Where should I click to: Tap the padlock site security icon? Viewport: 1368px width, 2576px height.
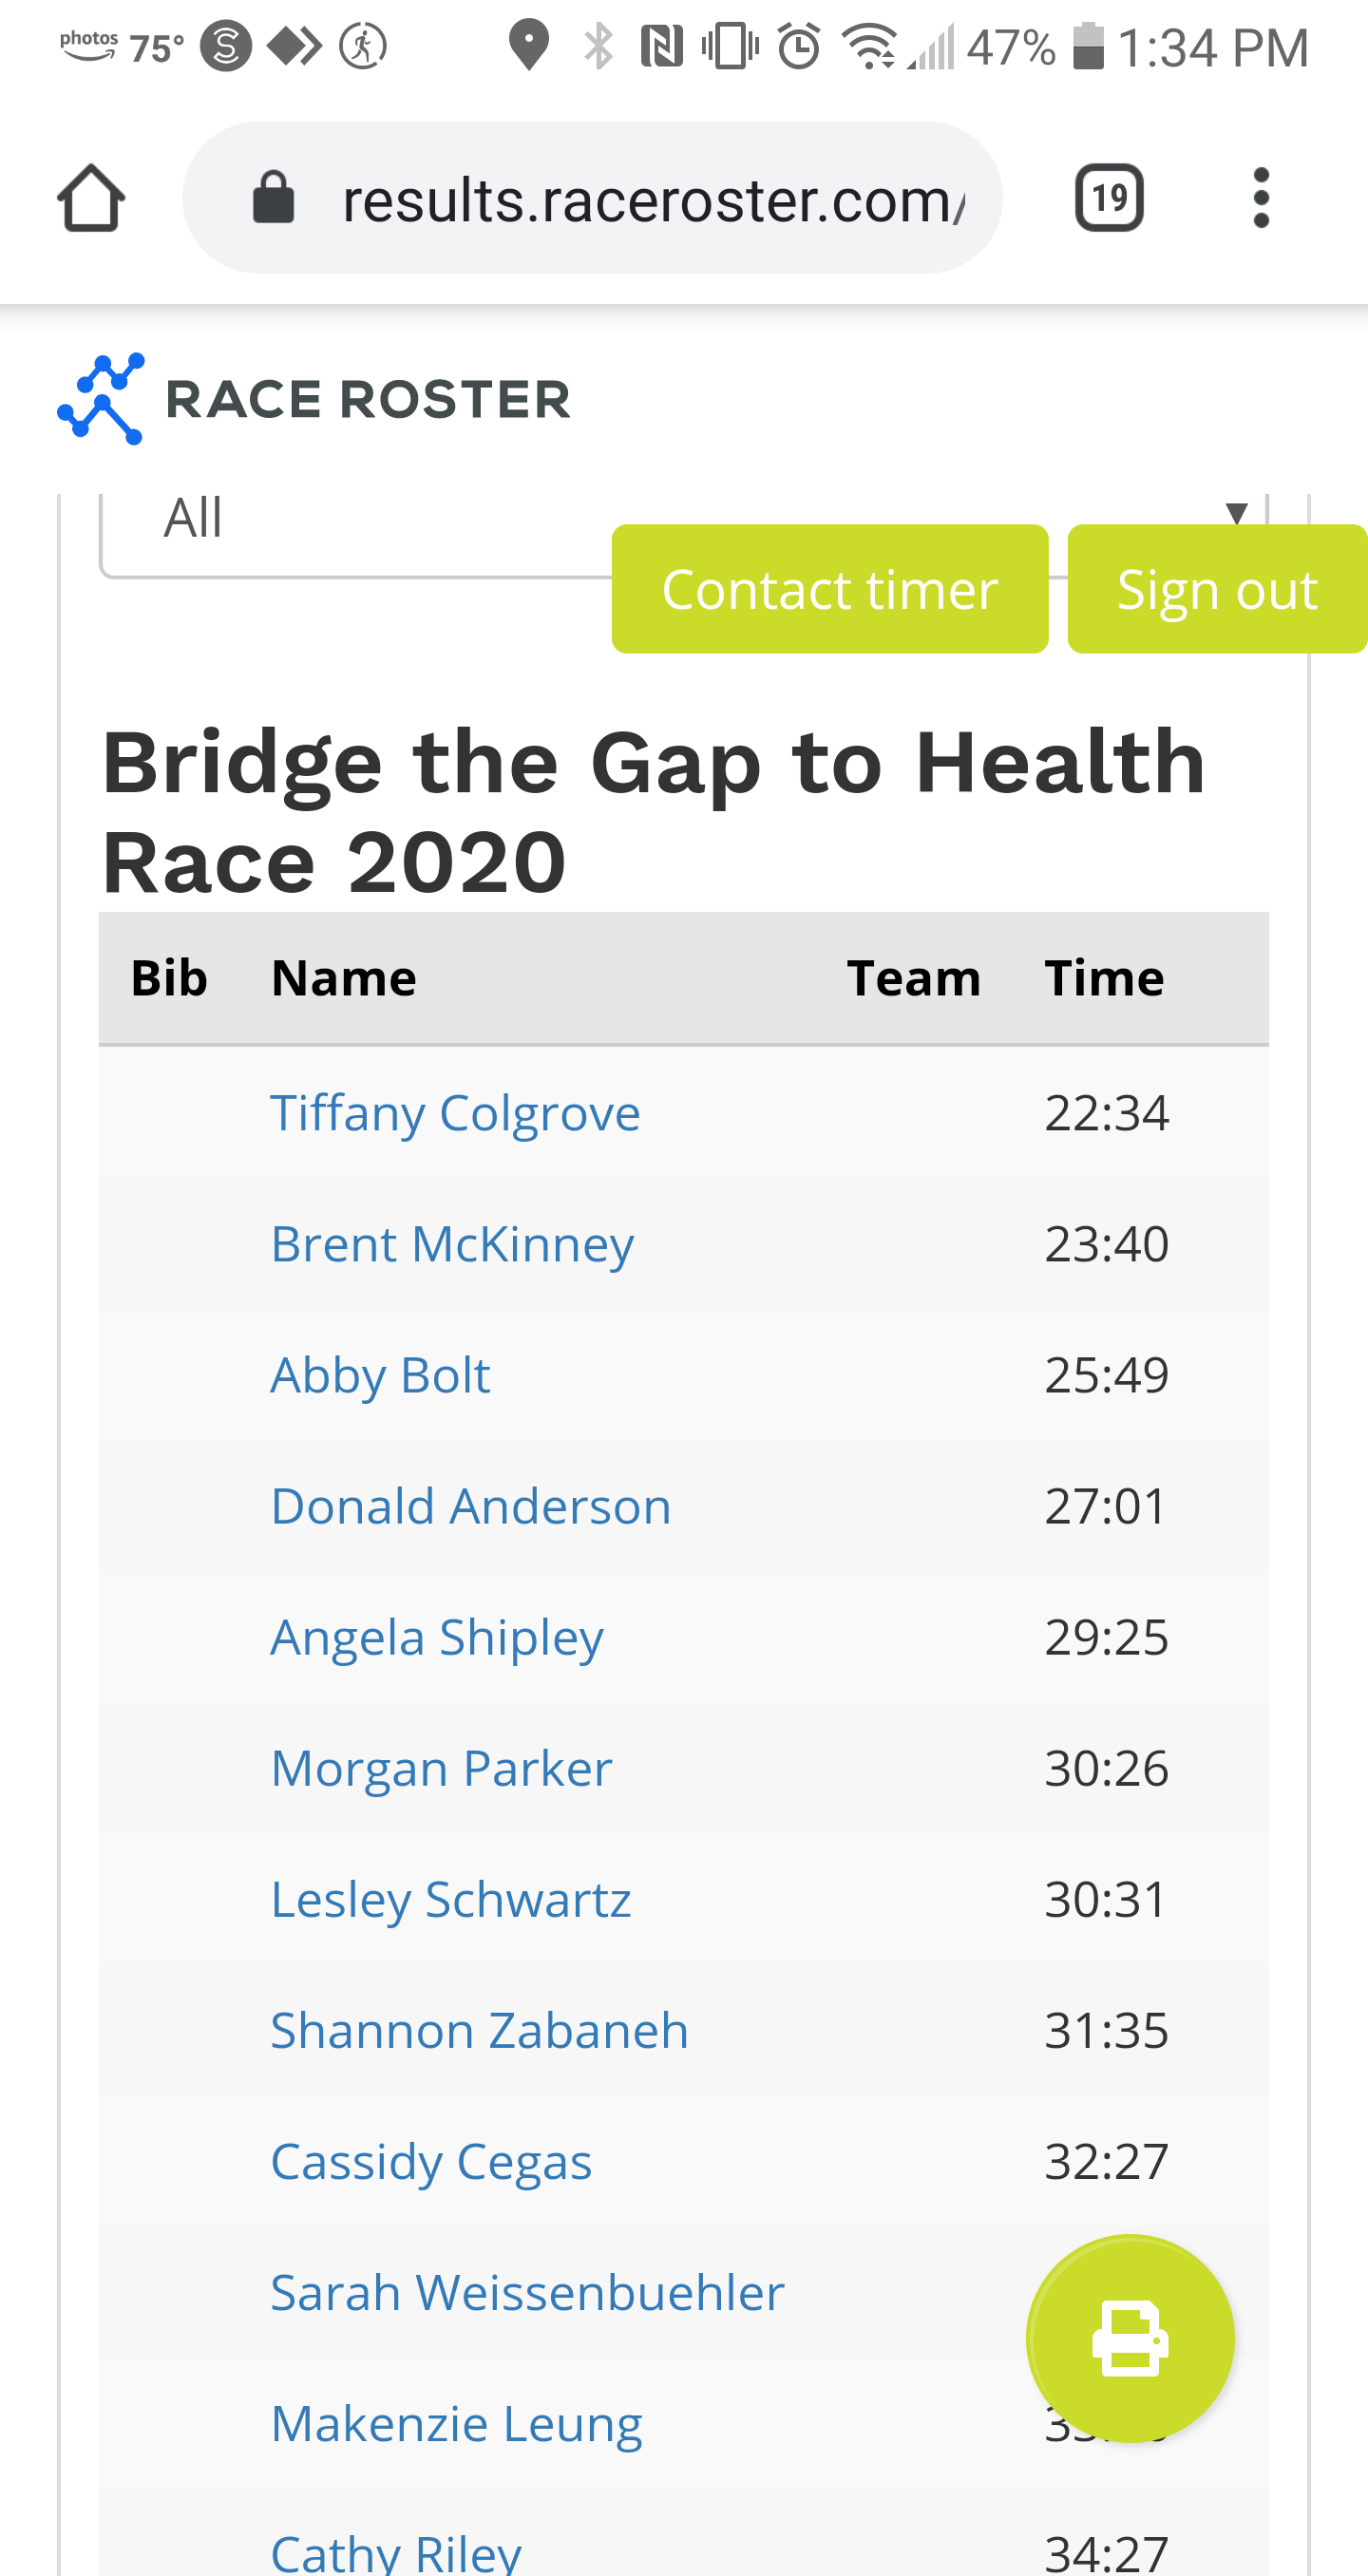tap(273, 198)
